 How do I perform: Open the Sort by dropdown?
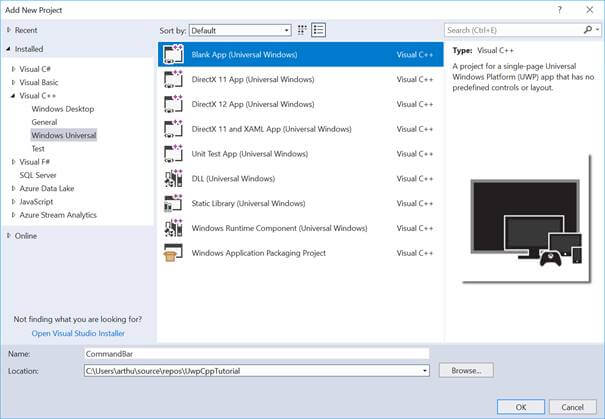click(x=240, y=30)
